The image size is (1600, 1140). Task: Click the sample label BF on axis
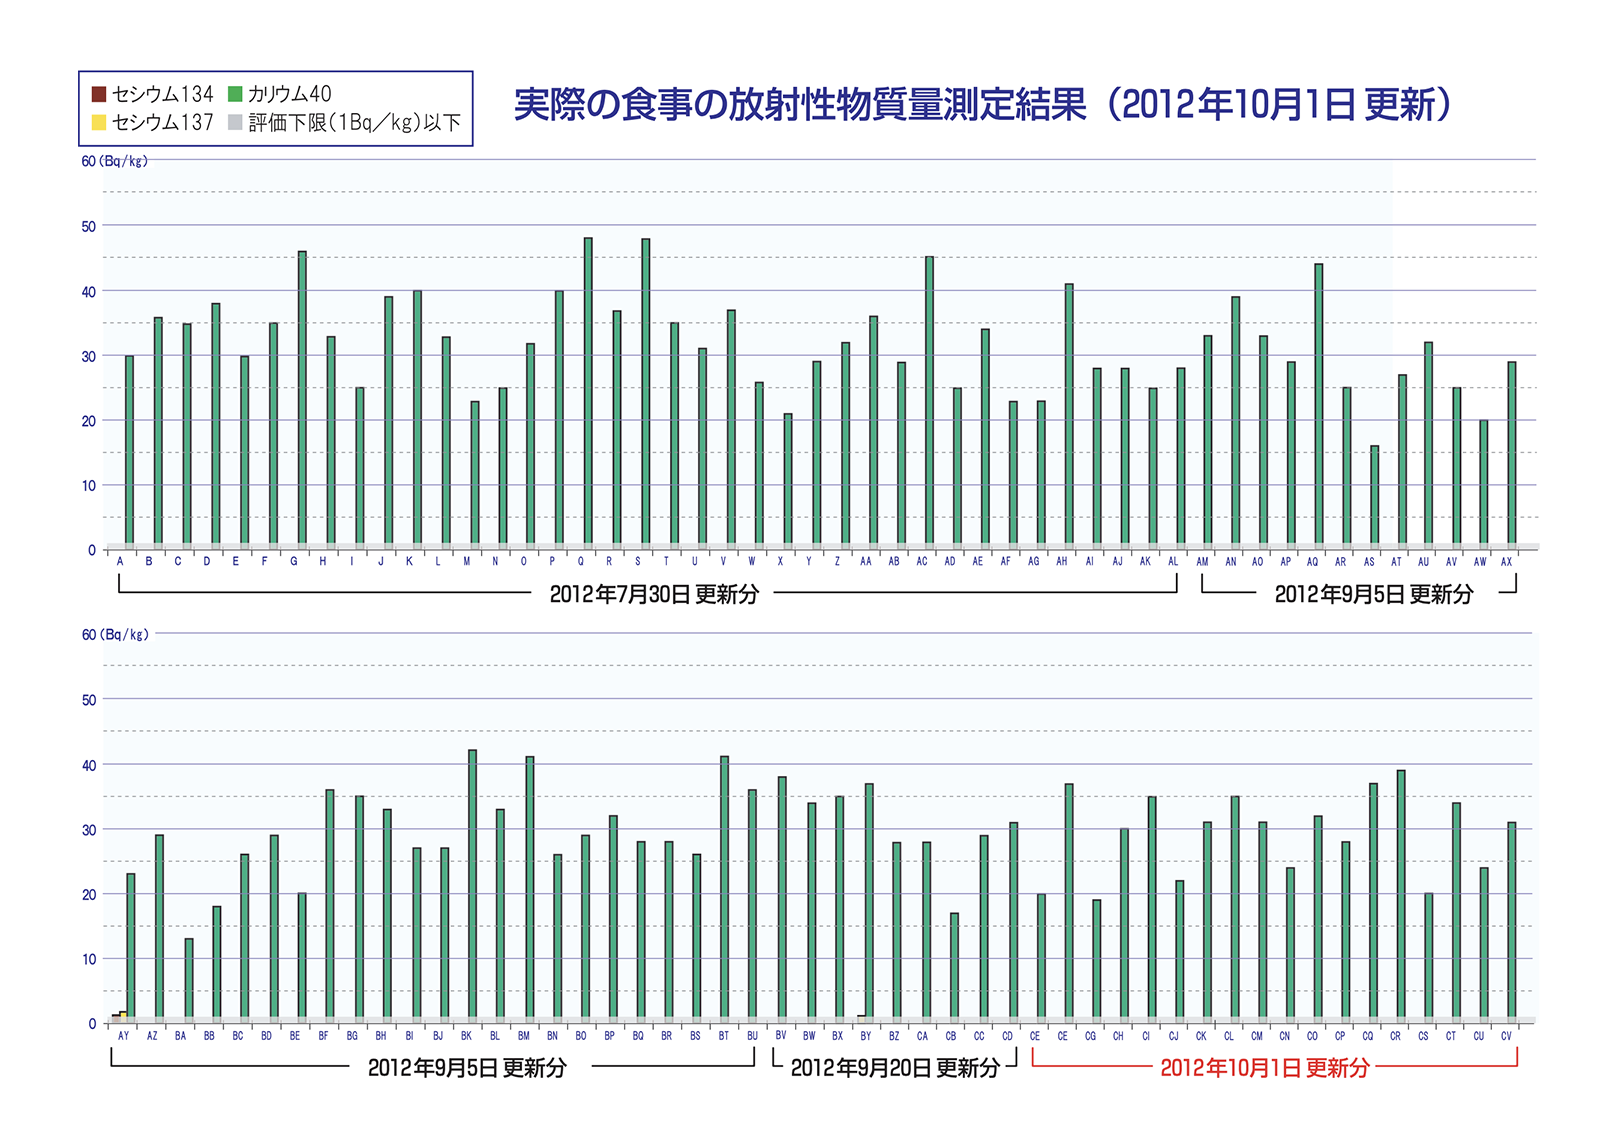coord(323,1036)
